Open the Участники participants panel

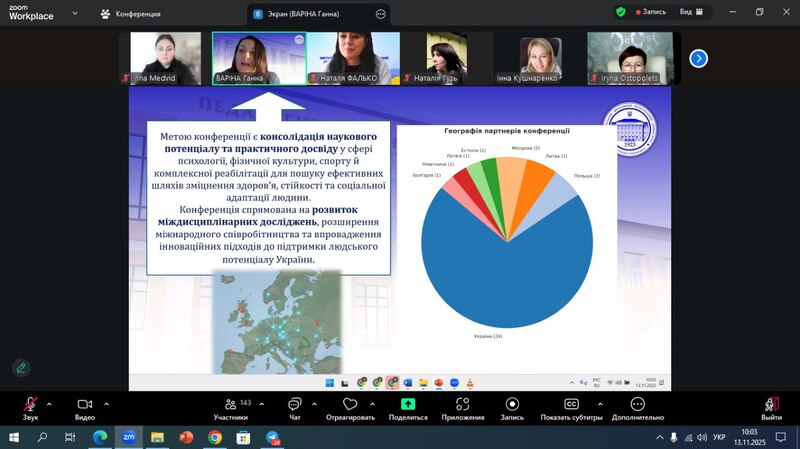tap(230, 404)
